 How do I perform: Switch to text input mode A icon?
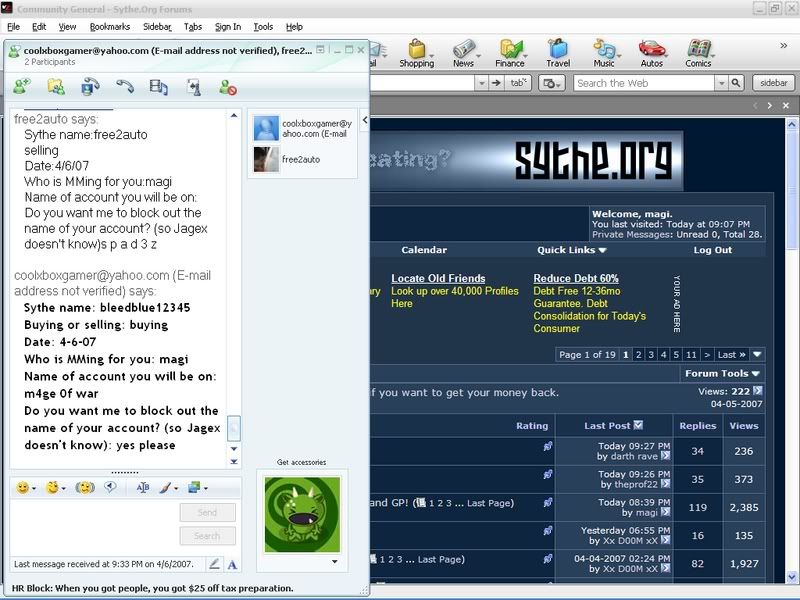(232, 564)
